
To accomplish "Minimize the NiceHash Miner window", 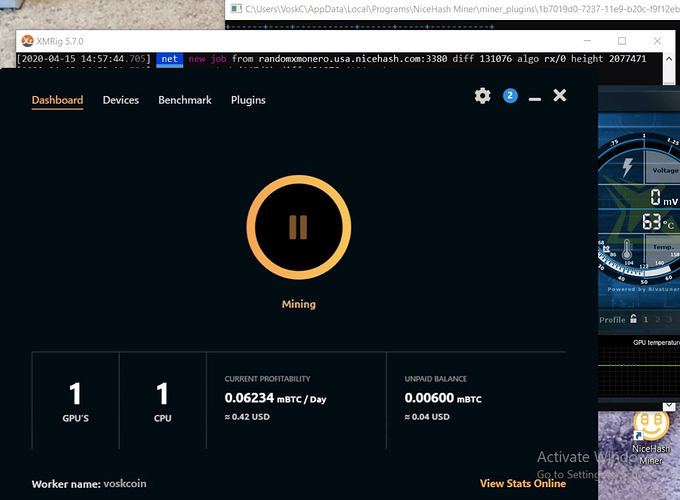I will pyautogui.click(x=535, y=99).
